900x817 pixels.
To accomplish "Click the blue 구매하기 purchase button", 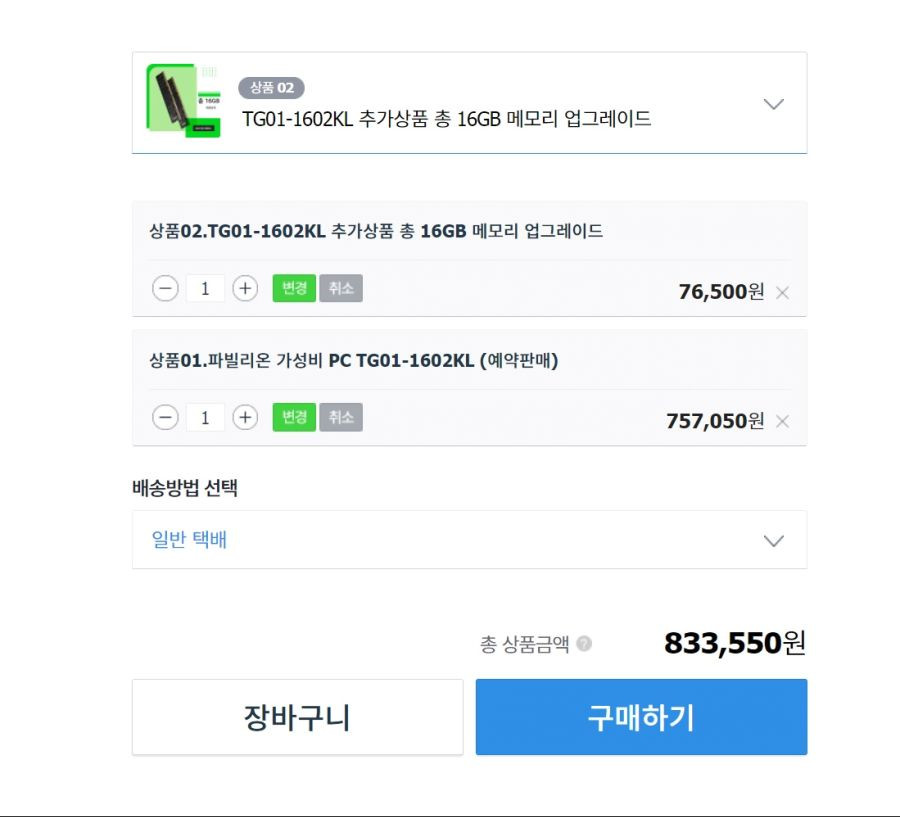I will pos(641,717).
